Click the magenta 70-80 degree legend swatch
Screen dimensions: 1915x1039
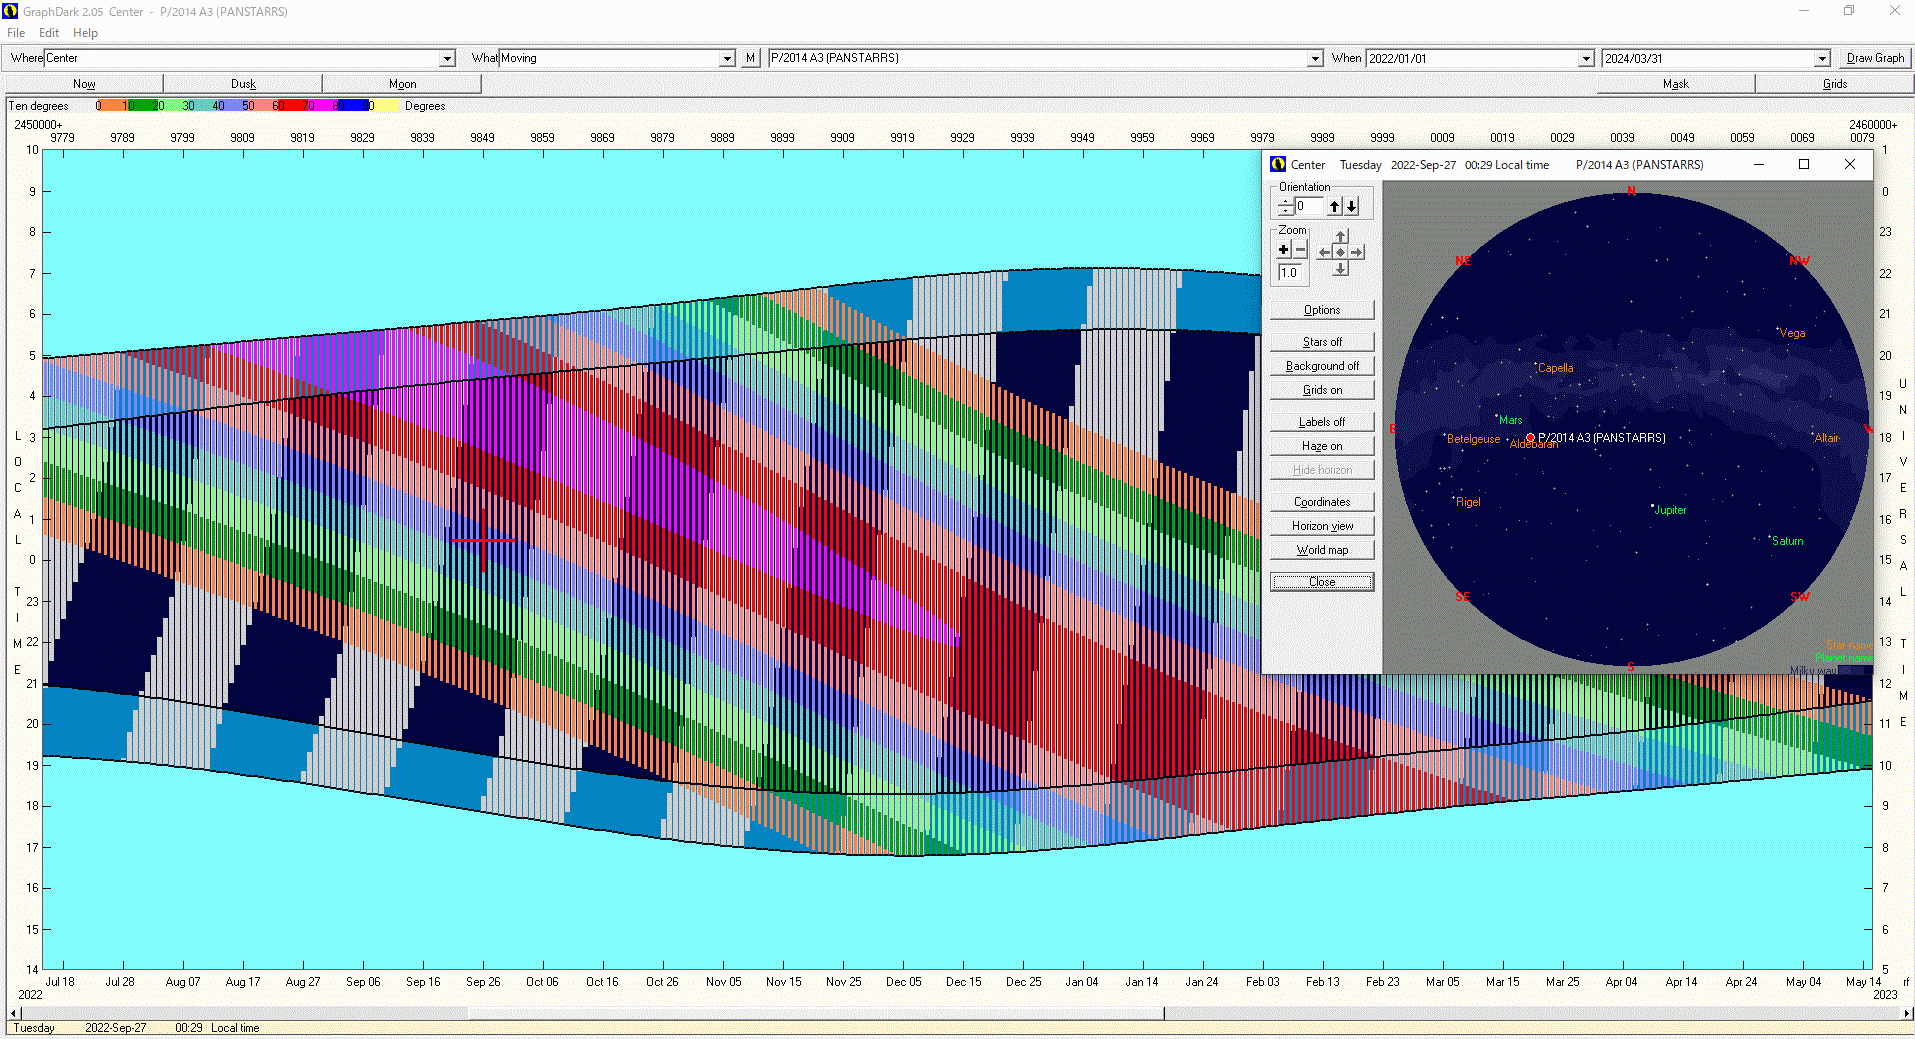(x=322, y=105)
